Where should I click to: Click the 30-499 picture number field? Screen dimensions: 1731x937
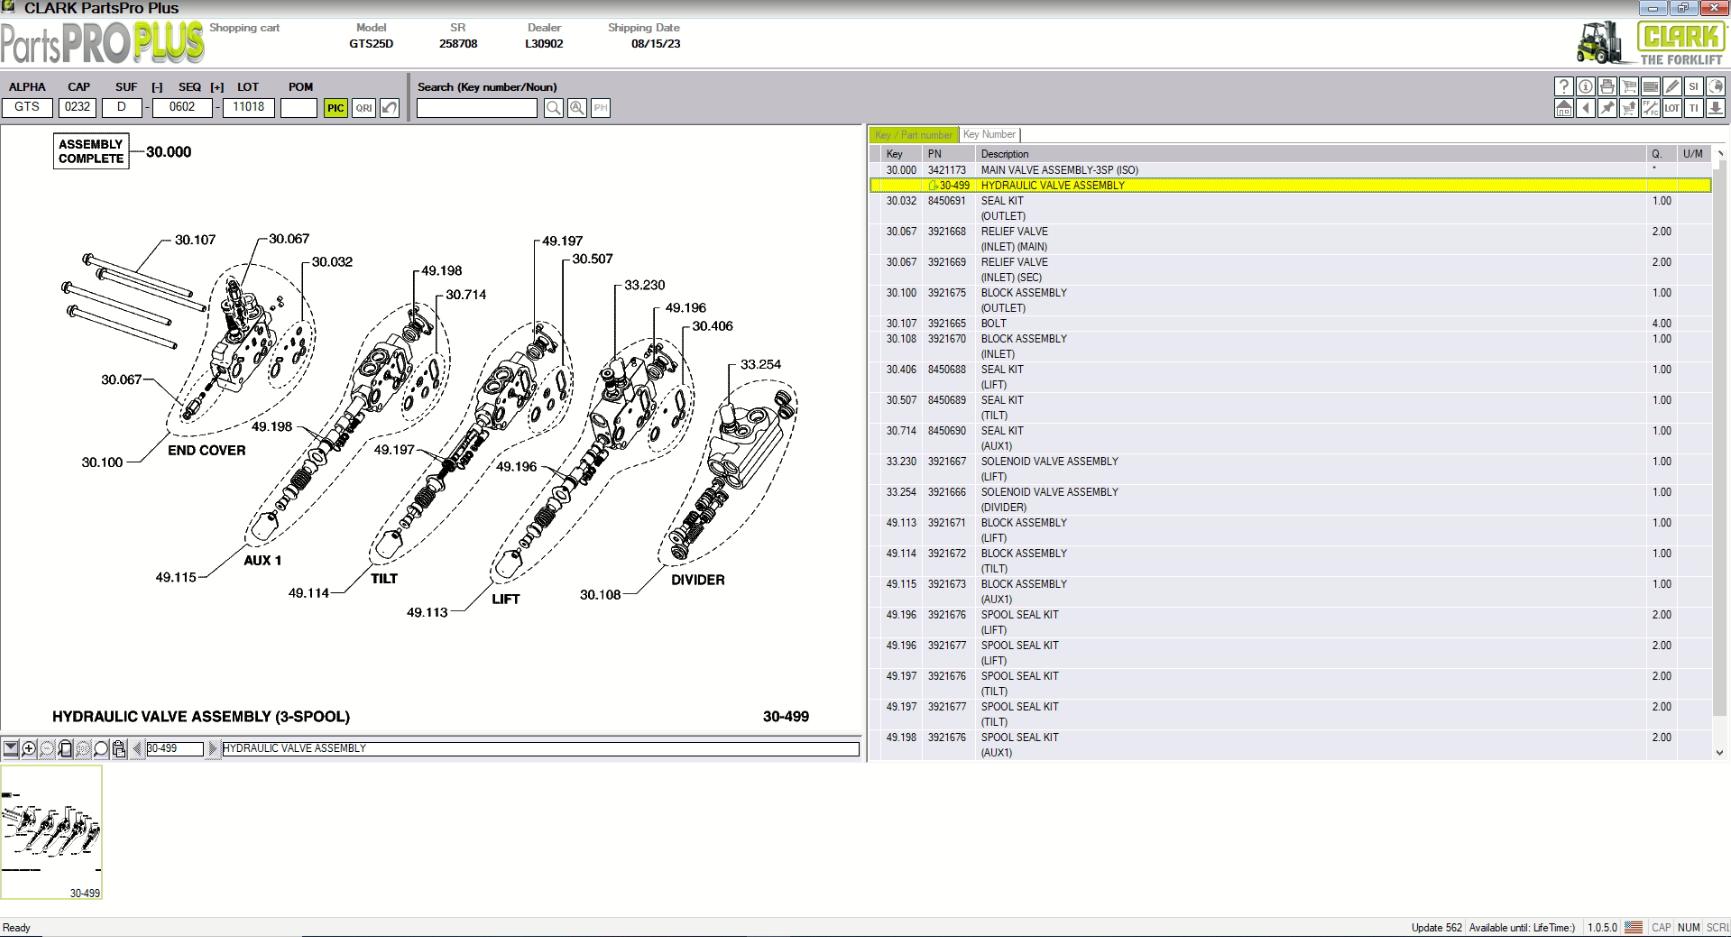(x=175, y=748)
